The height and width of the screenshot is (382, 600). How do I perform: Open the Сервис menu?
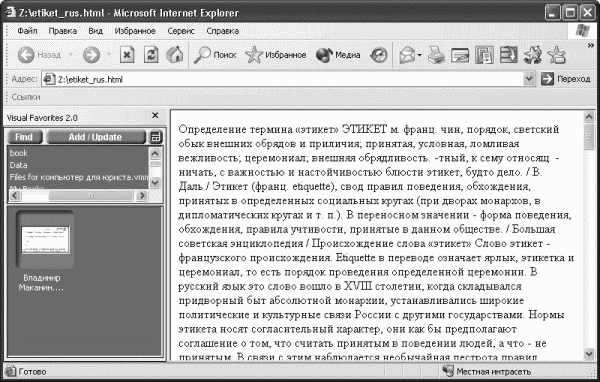(181, 31)
